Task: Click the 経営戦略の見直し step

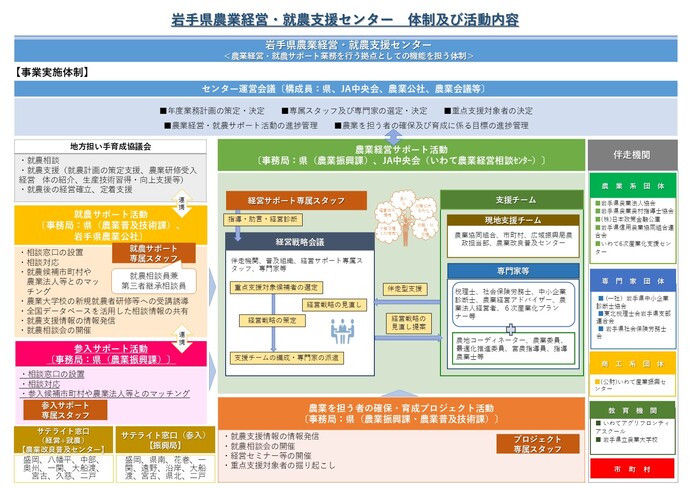Action: point(334,305)
